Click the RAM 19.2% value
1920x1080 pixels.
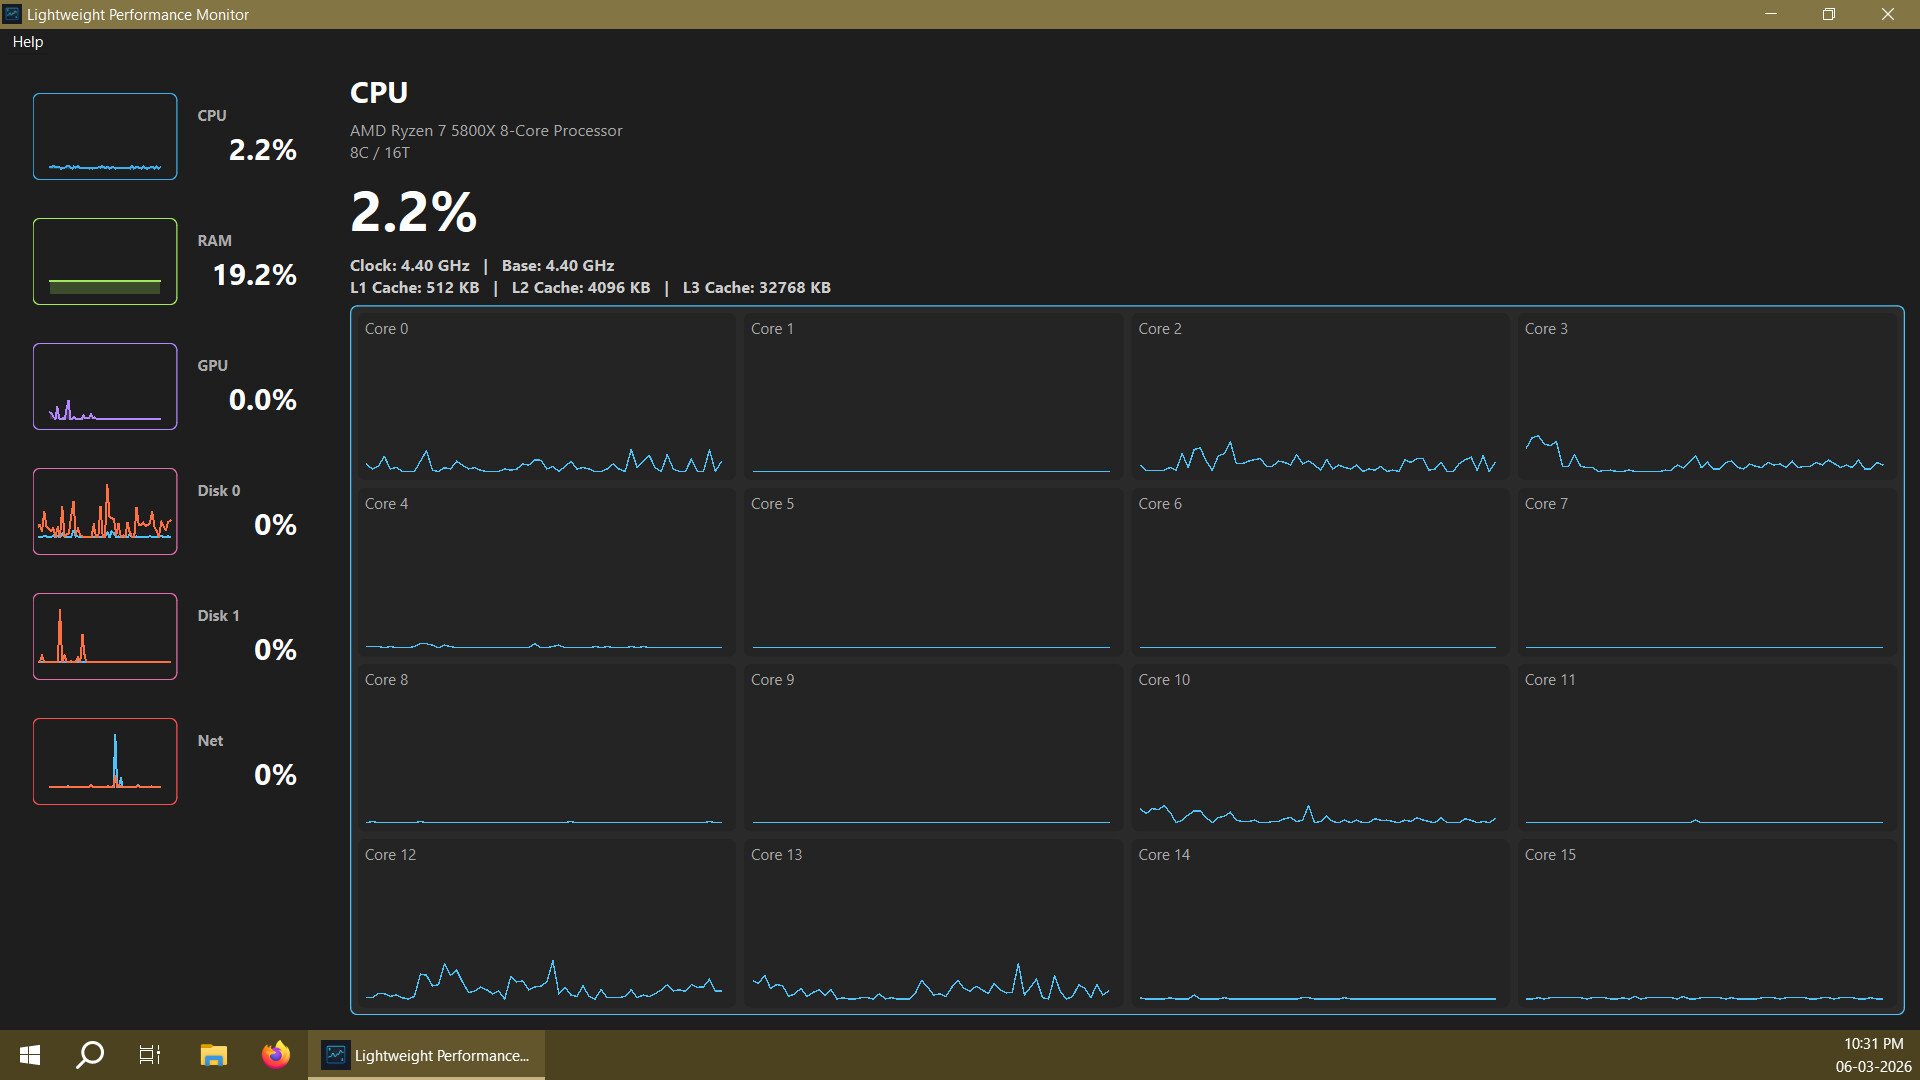pyautogui.click(x=255, y=275)
